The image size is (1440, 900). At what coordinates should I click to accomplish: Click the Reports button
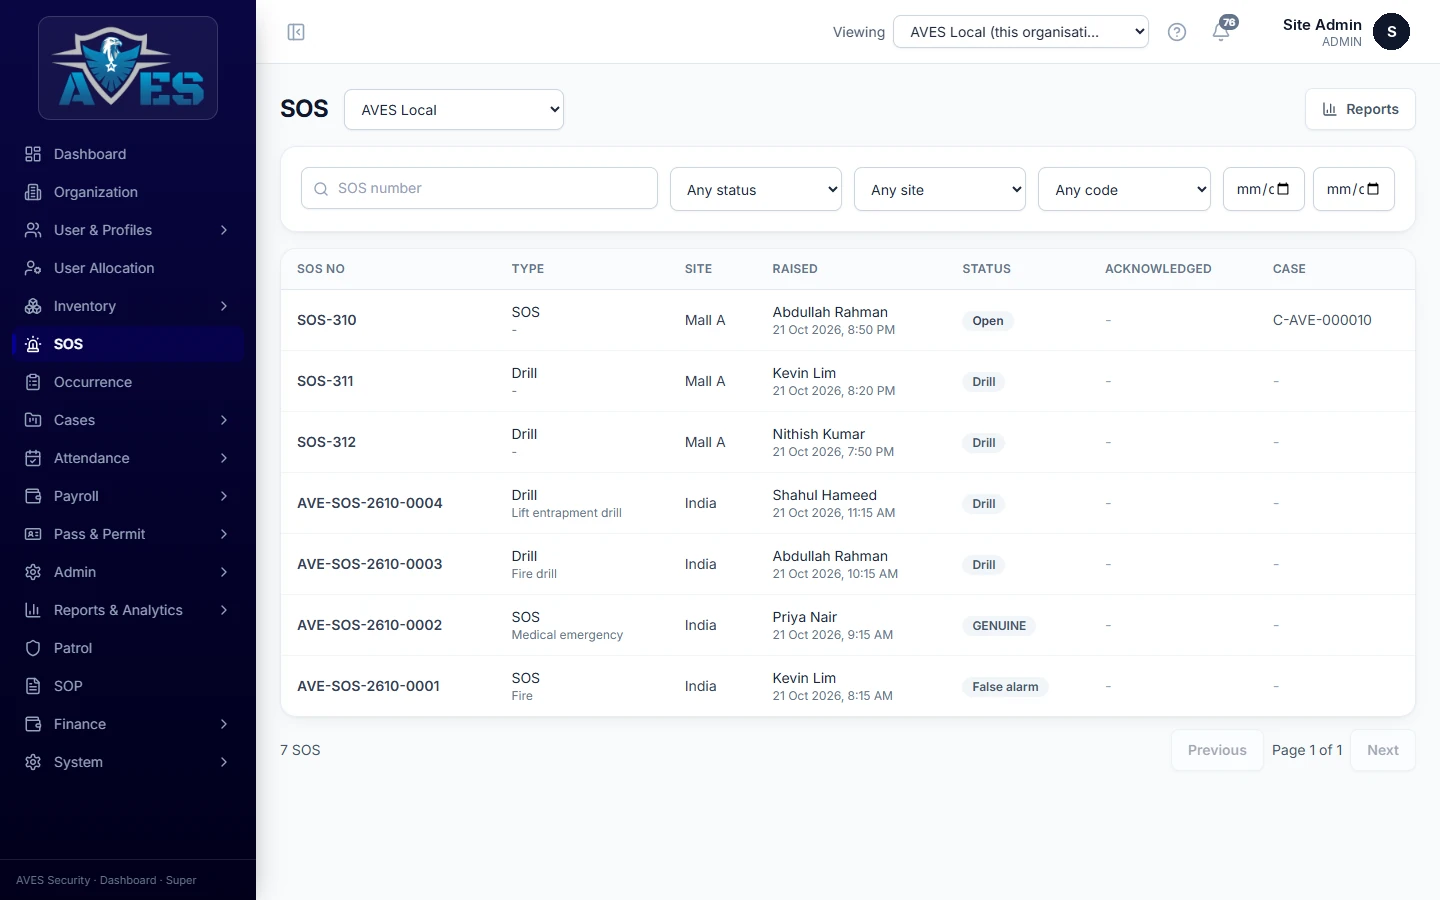[x=1360, y=109]
